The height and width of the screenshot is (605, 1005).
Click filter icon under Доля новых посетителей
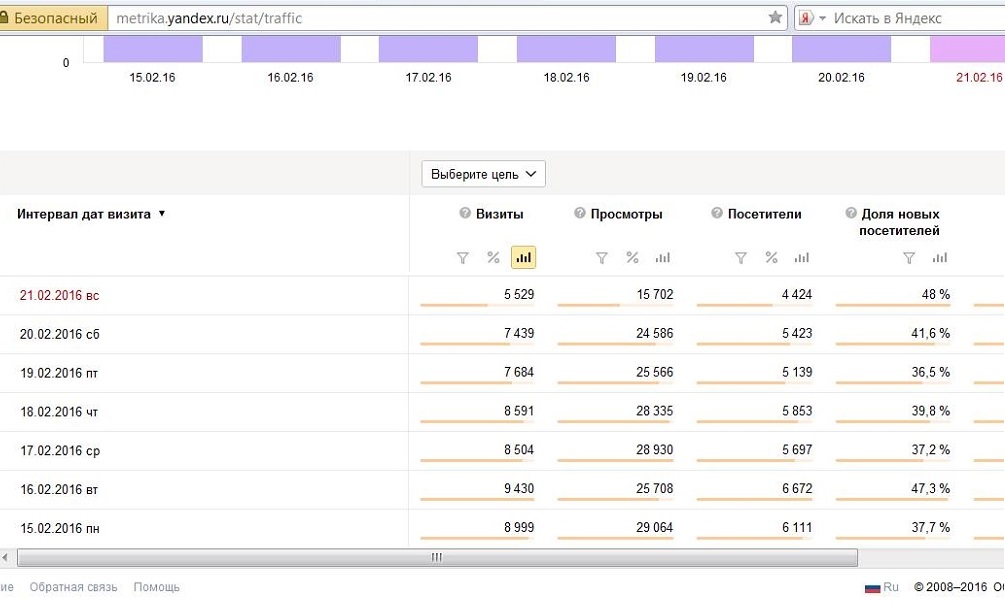(909, 258)
